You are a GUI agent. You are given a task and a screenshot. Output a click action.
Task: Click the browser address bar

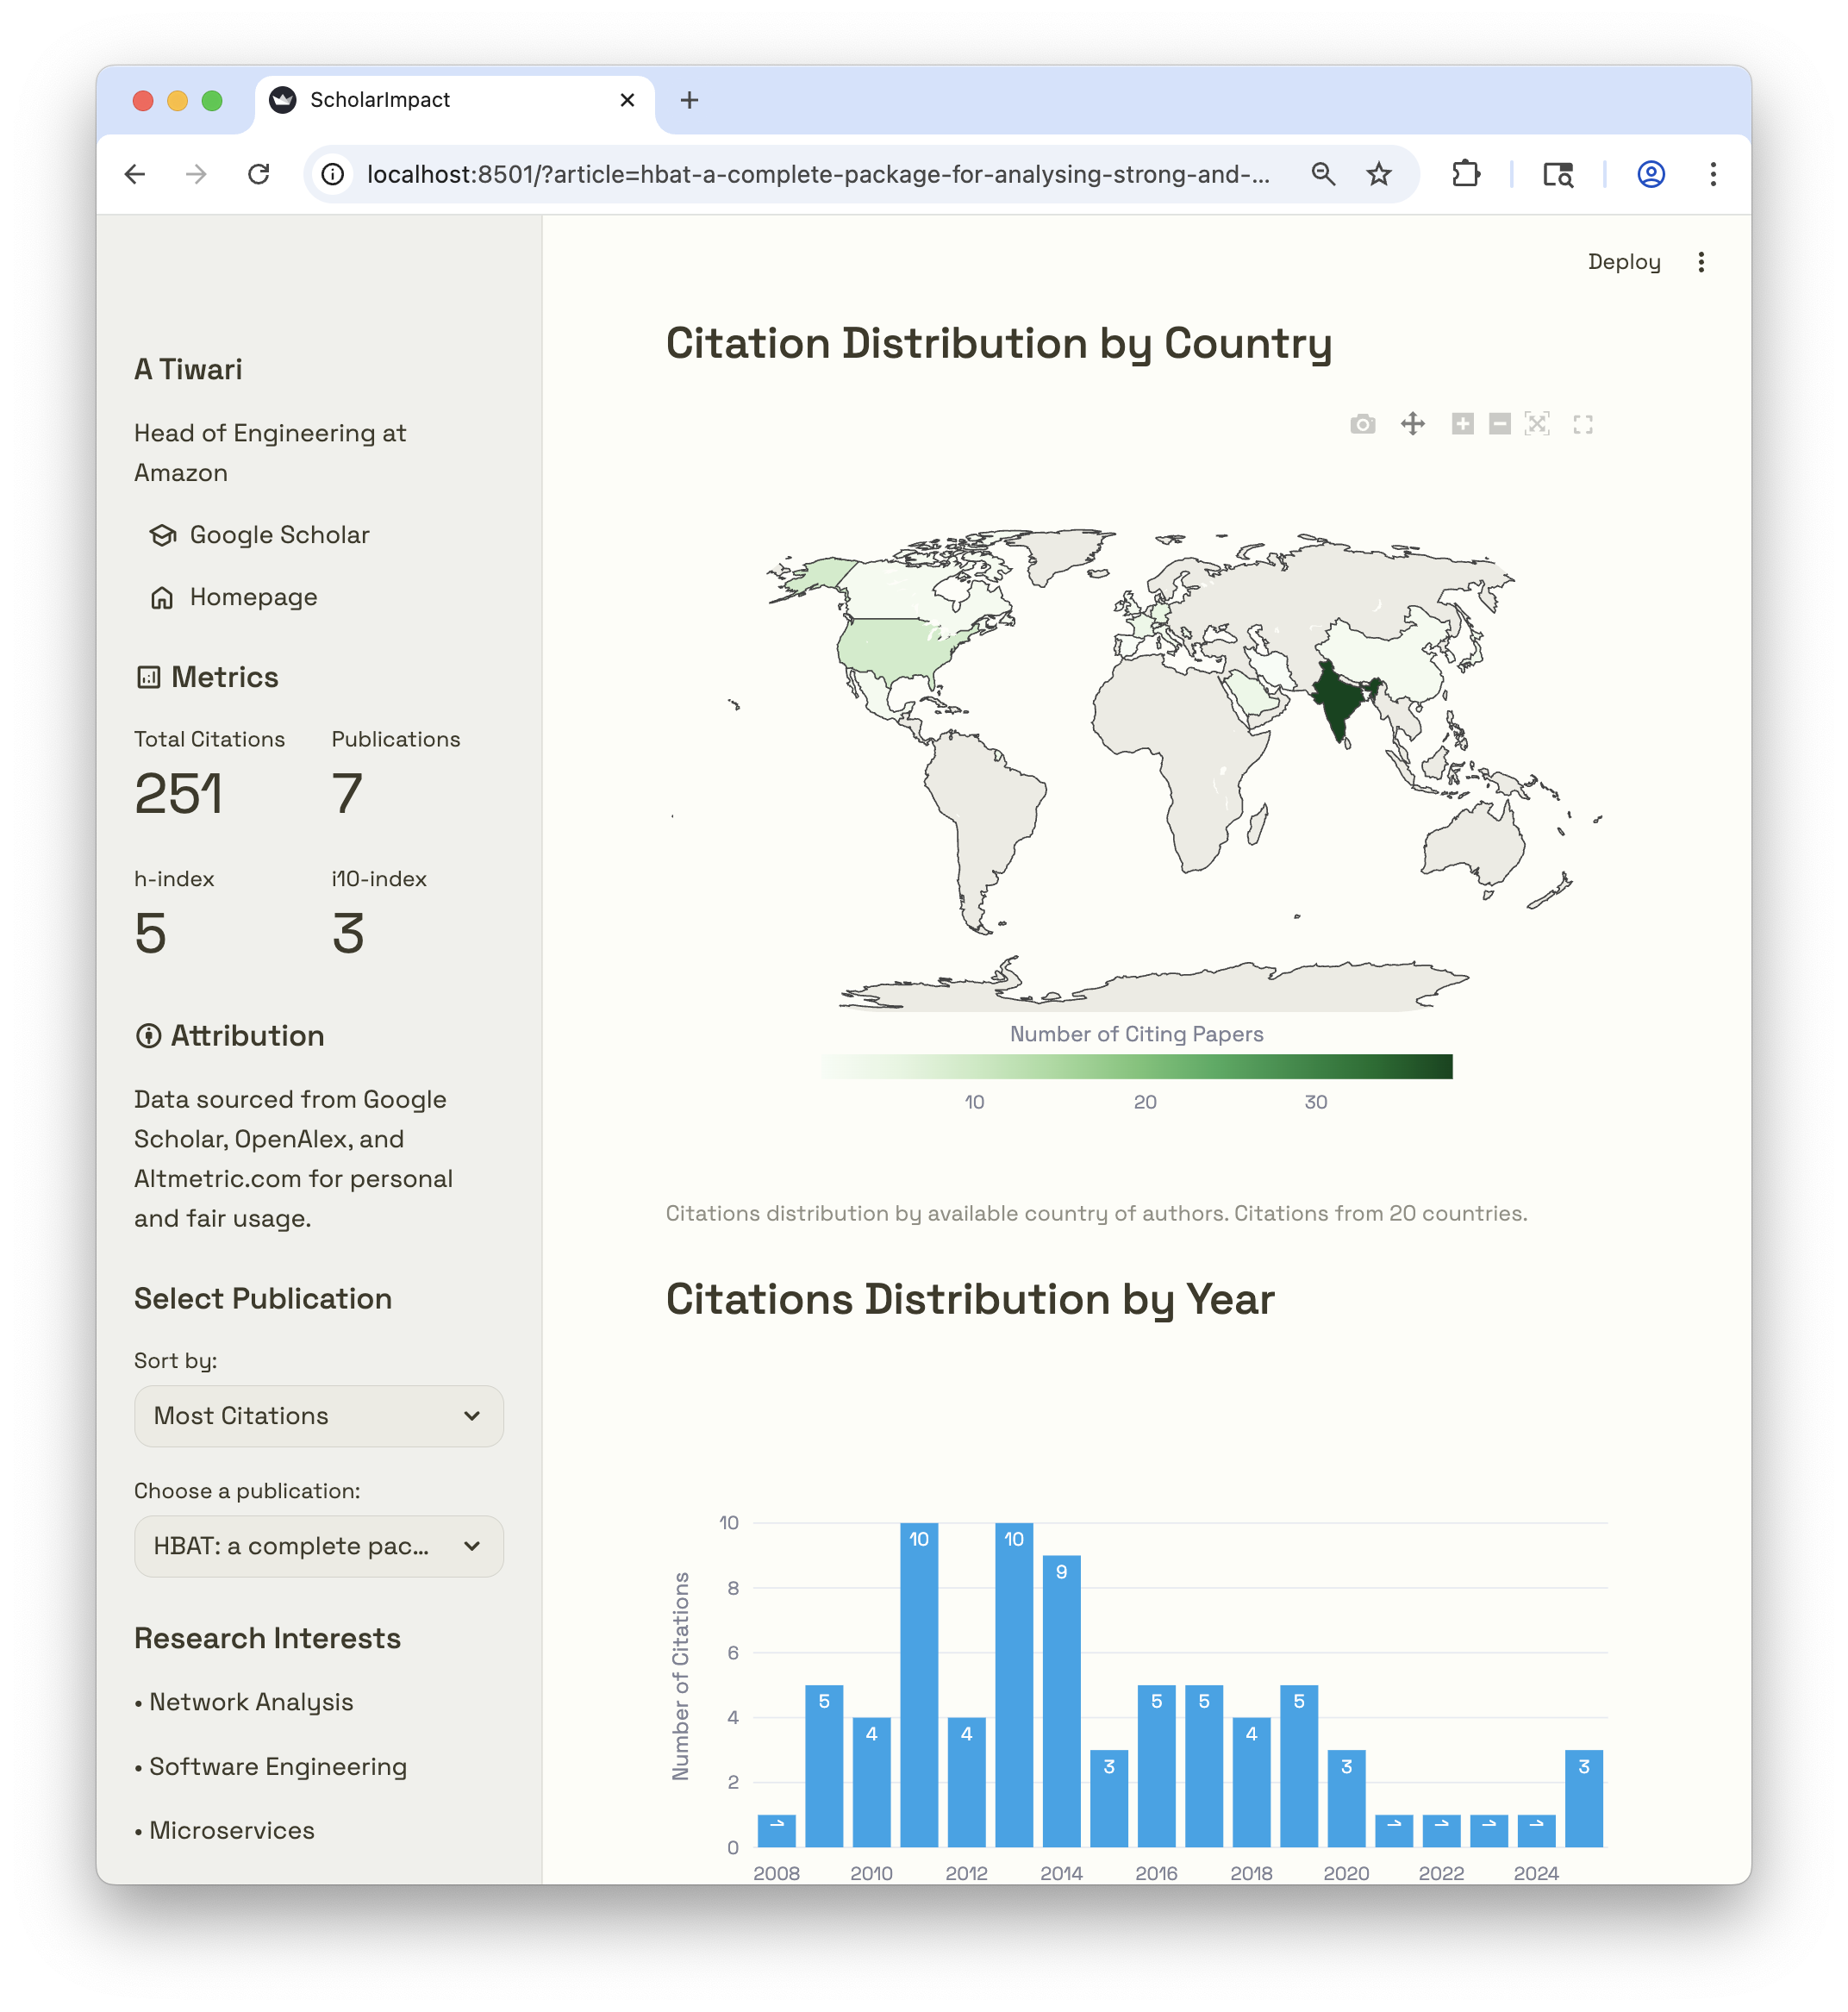pos(800,174)
